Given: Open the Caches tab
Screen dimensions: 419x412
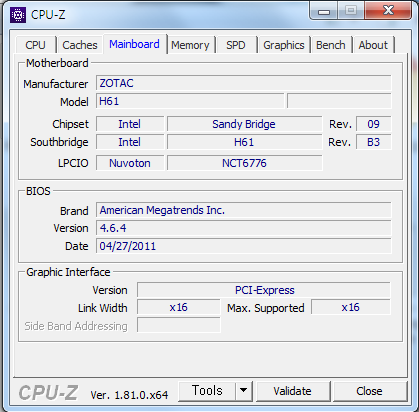Looking at the screenshot, I should click(x=80, y=45).
